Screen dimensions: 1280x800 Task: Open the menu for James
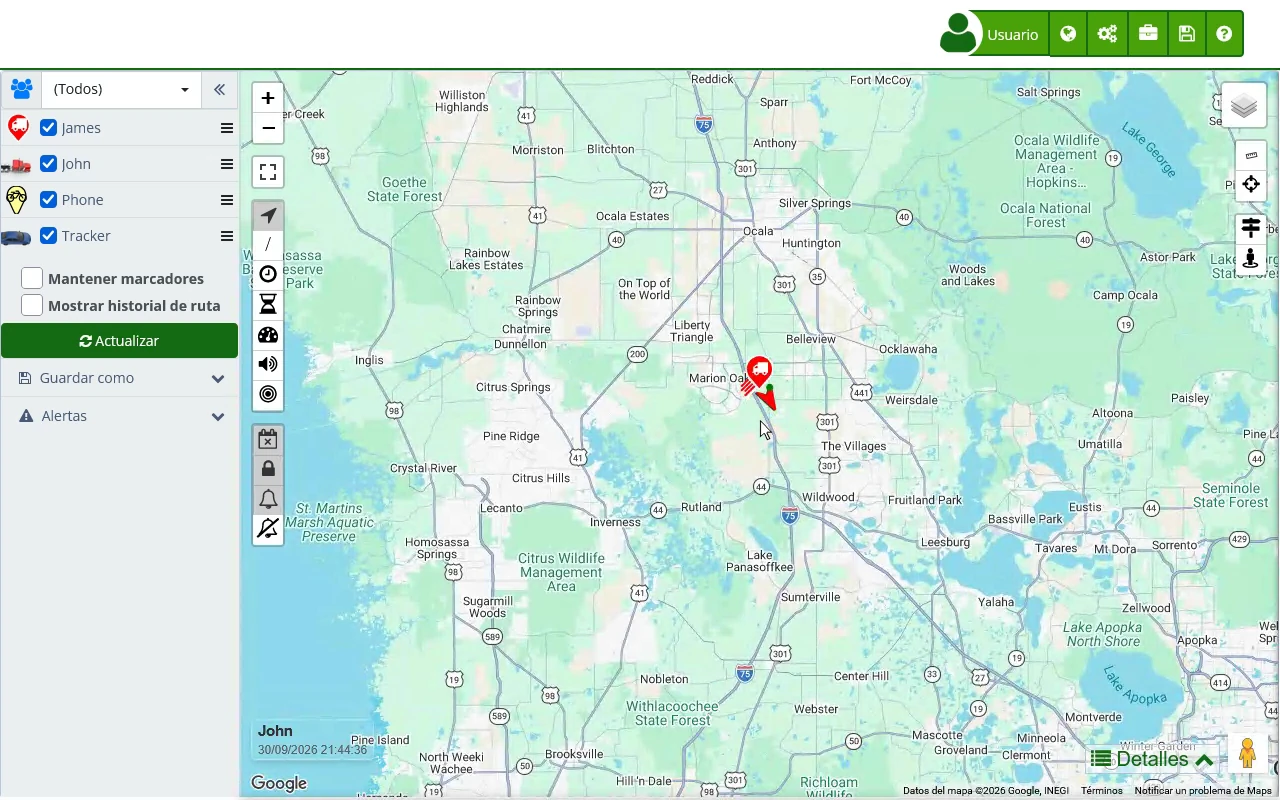(227, 128)
